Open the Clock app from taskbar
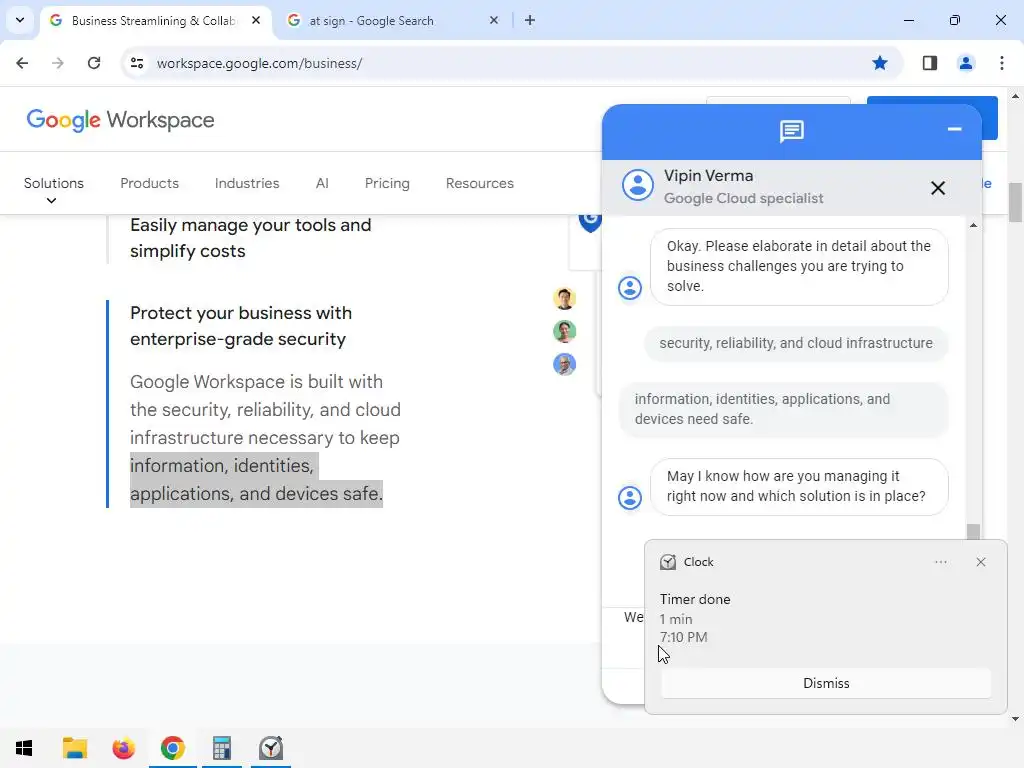Screen dimensions: 1024x768 click(x=270, y=748)
